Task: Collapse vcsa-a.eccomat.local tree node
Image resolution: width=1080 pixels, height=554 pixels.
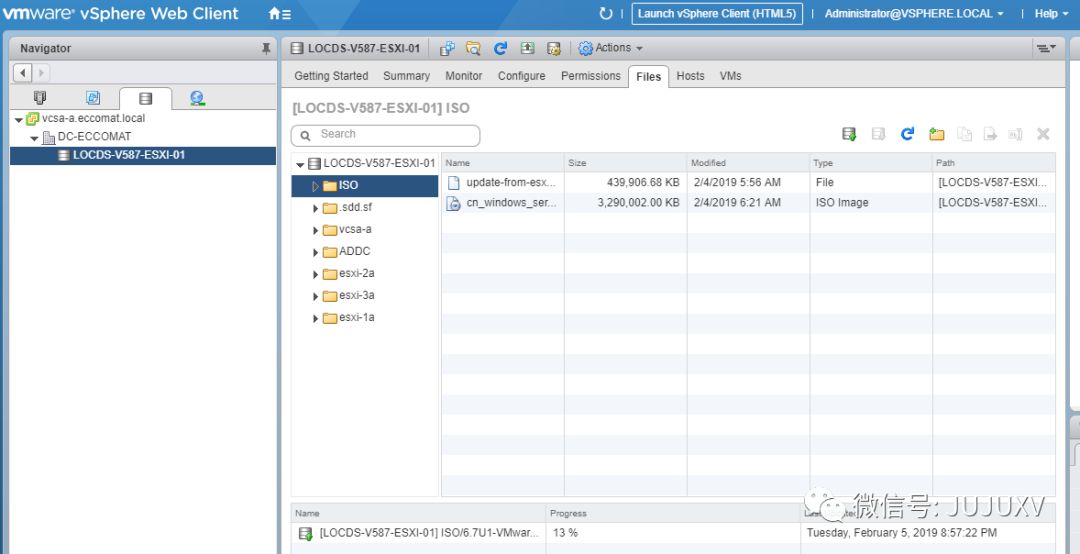Action: 18,119
